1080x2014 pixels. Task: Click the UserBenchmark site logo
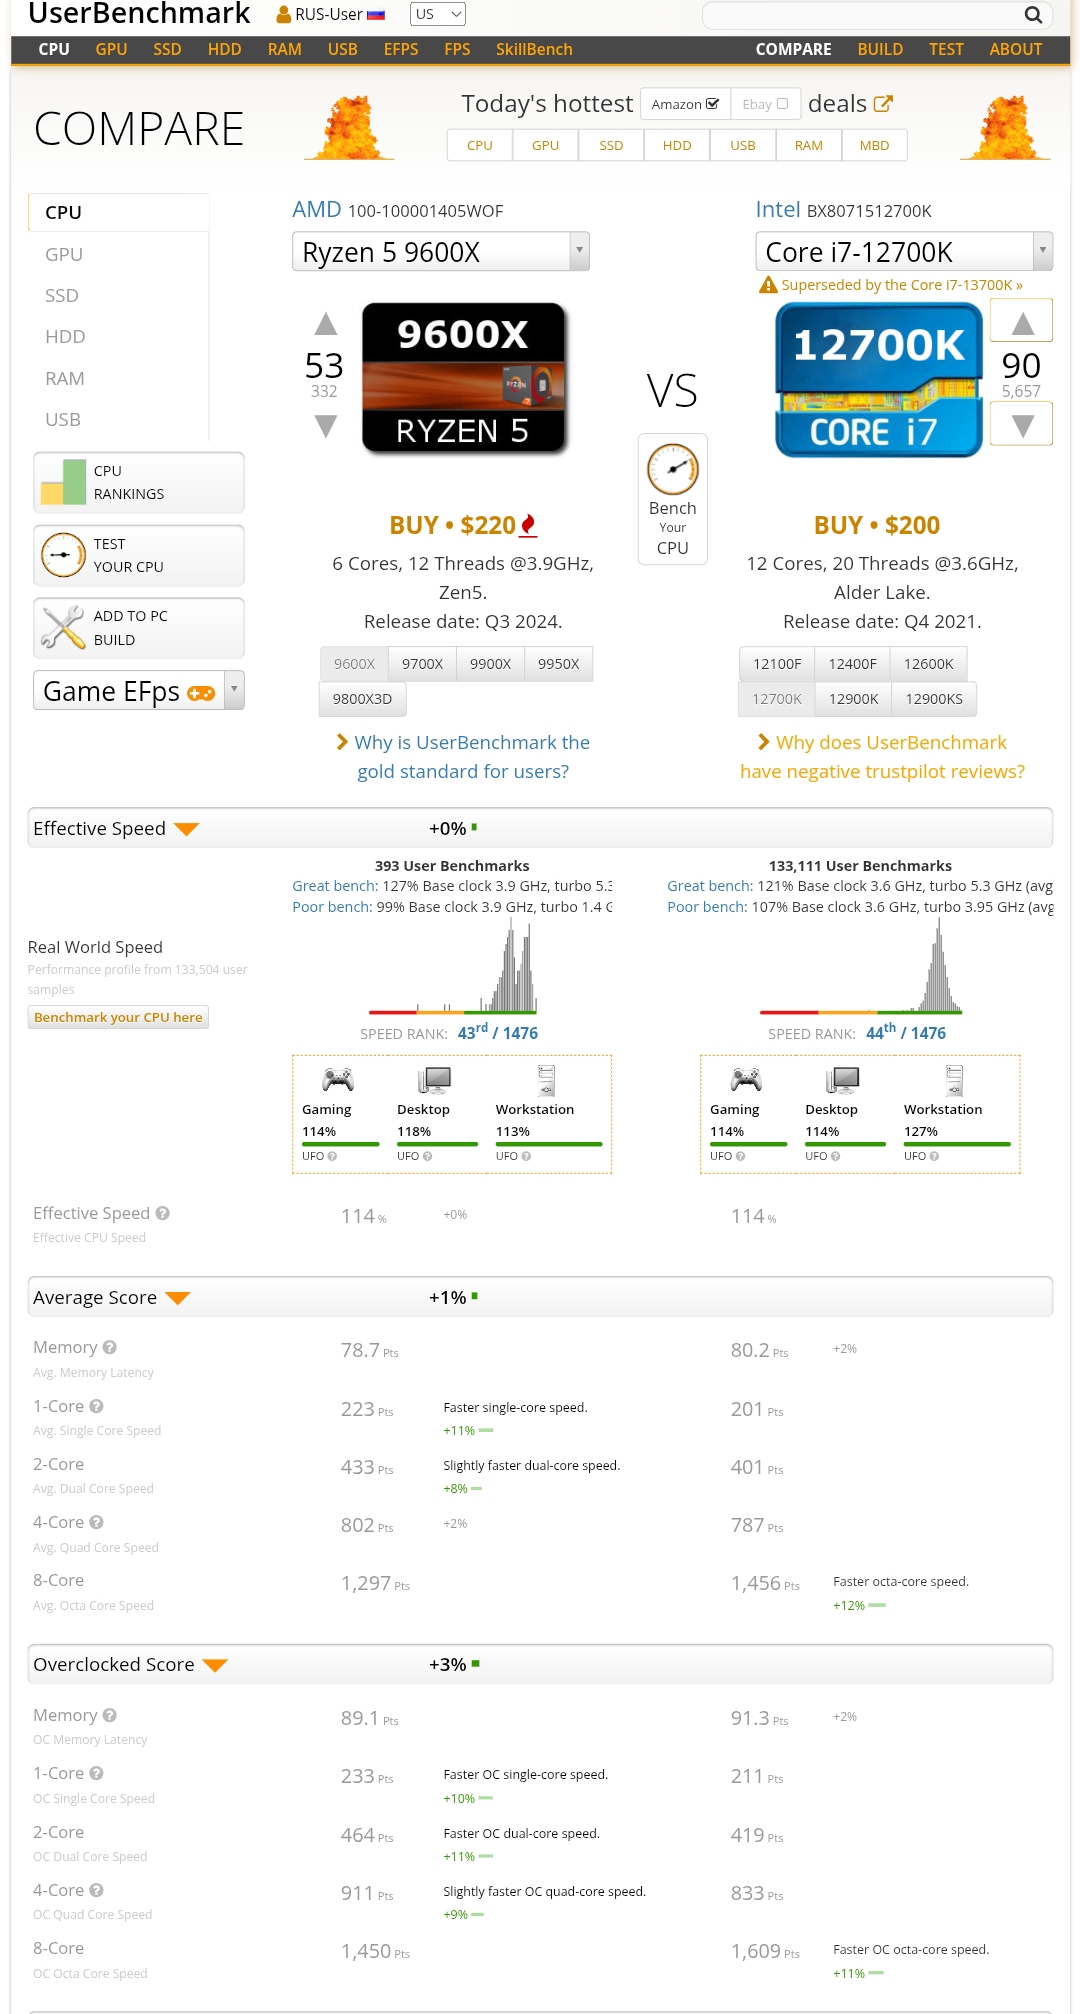pyautogui.click(x=139, y=13)
